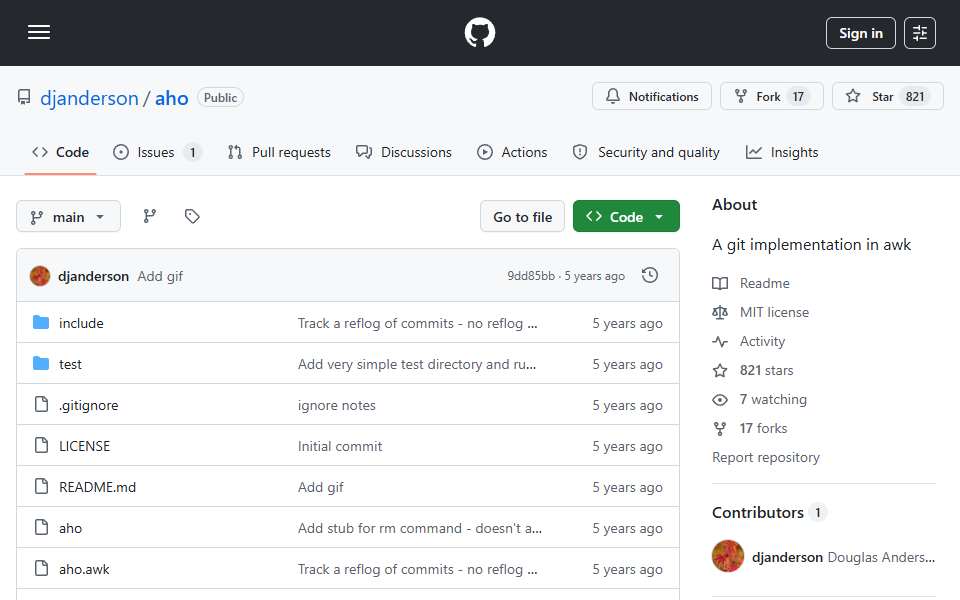
Task: Click the pulse icon beside Activity
Action: (720, 342)
